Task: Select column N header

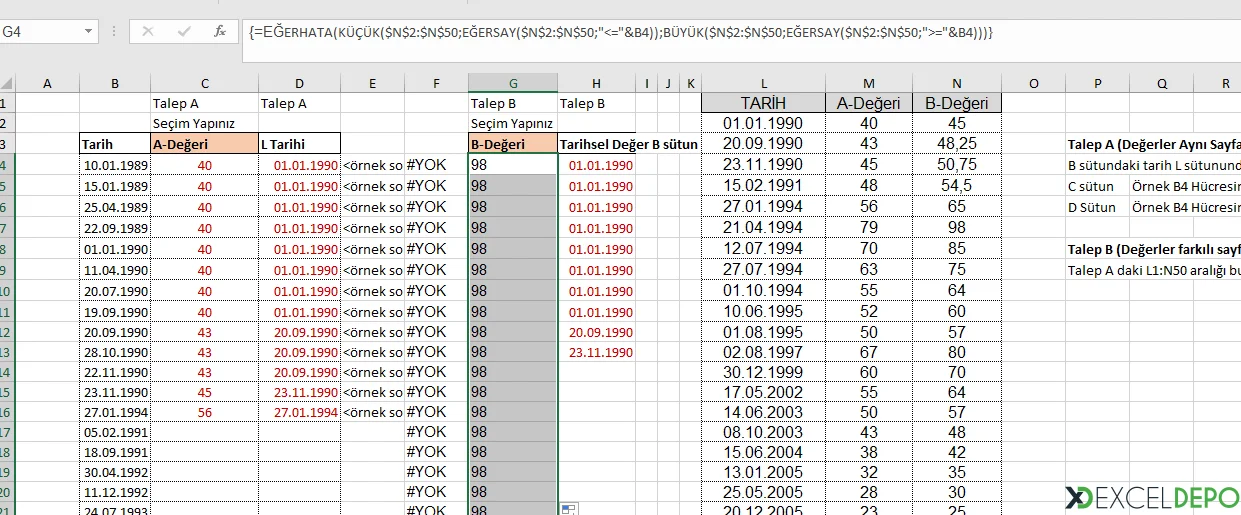Action: tap(957, 83)
